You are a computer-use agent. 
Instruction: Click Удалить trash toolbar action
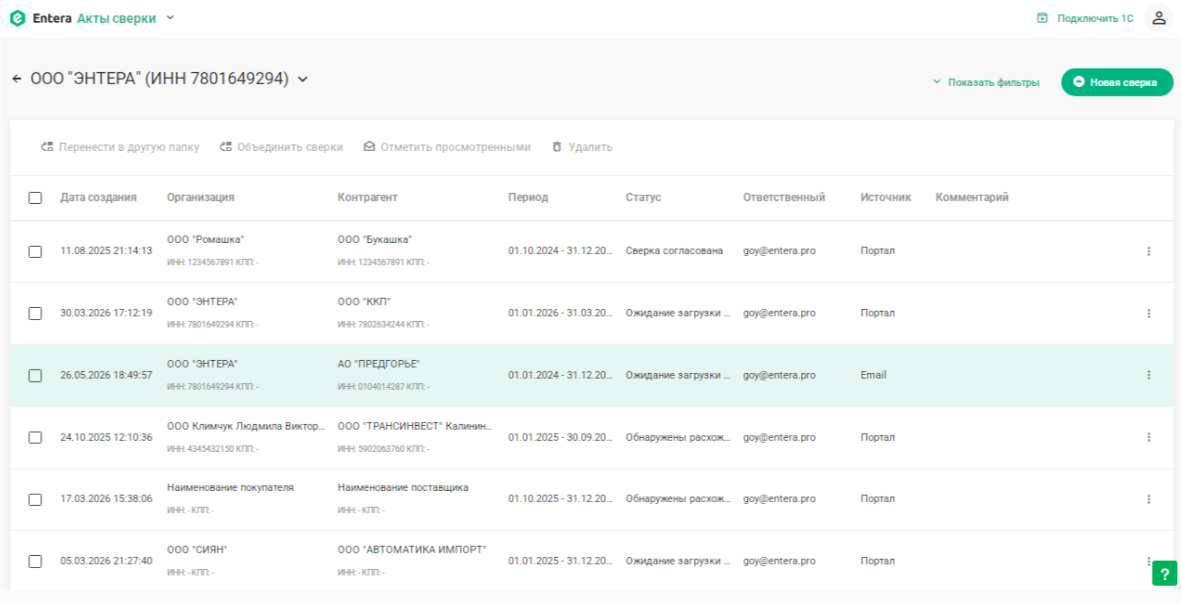click(x=582, y=148)
